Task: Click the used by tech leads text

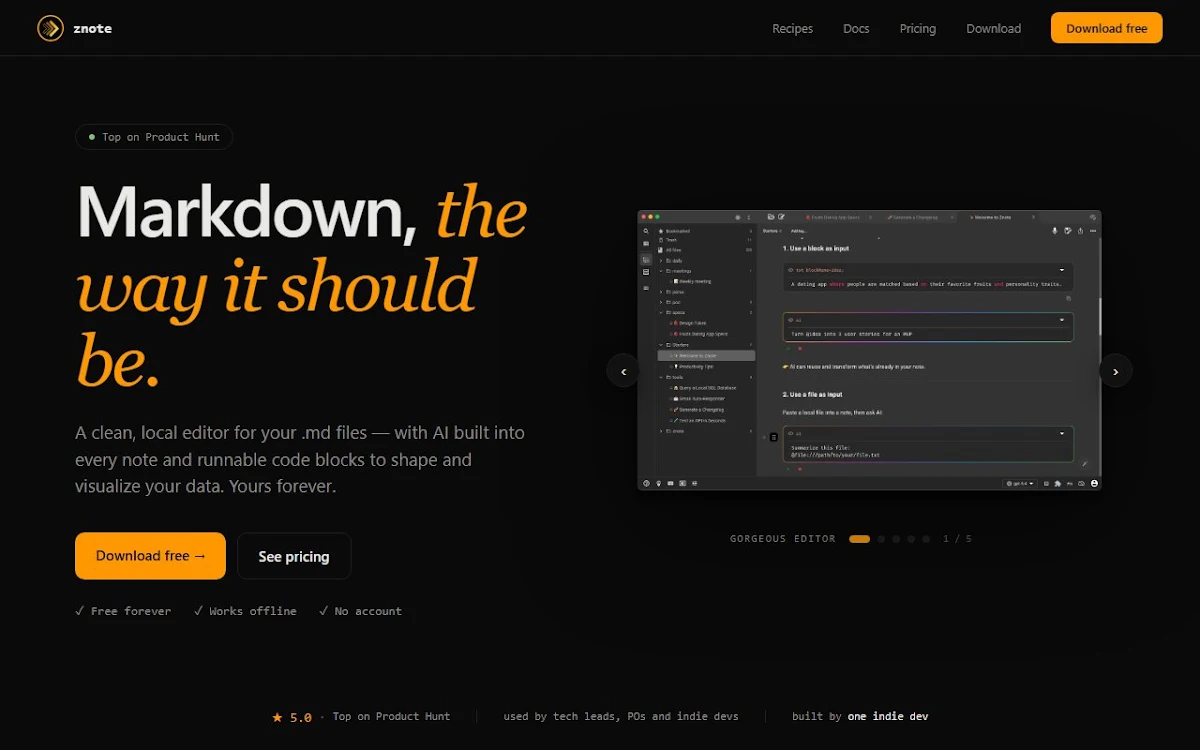Action: (621, 716)
